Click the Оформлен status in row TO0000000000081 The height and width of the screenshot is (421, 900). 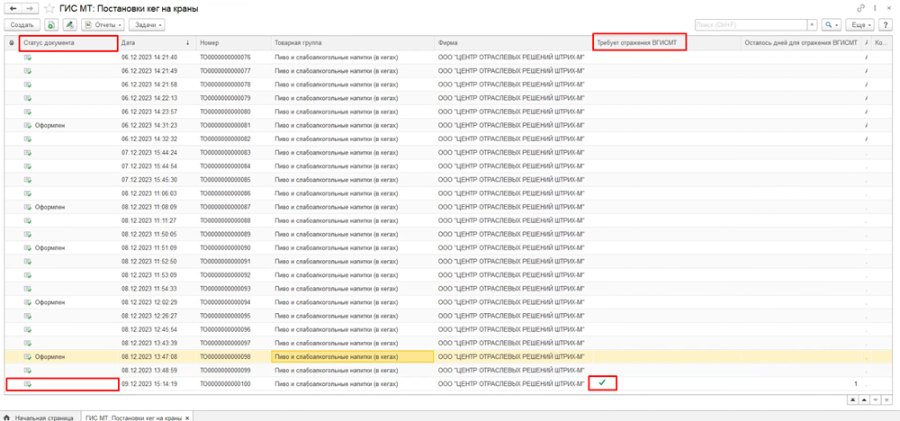click(50, 125)
